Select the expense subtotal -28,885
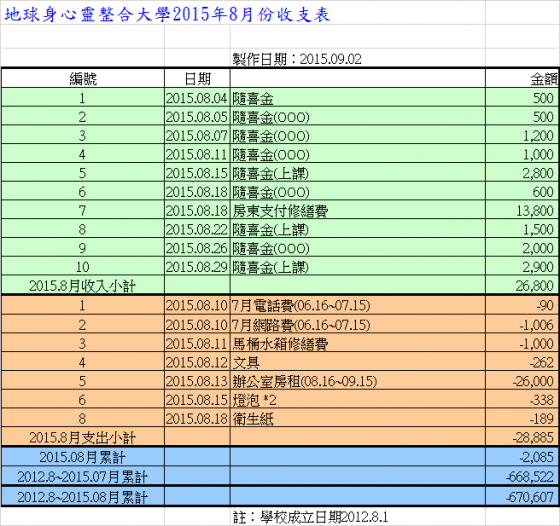The width and height of the screenshot is (560, 526). click(522, 437)
